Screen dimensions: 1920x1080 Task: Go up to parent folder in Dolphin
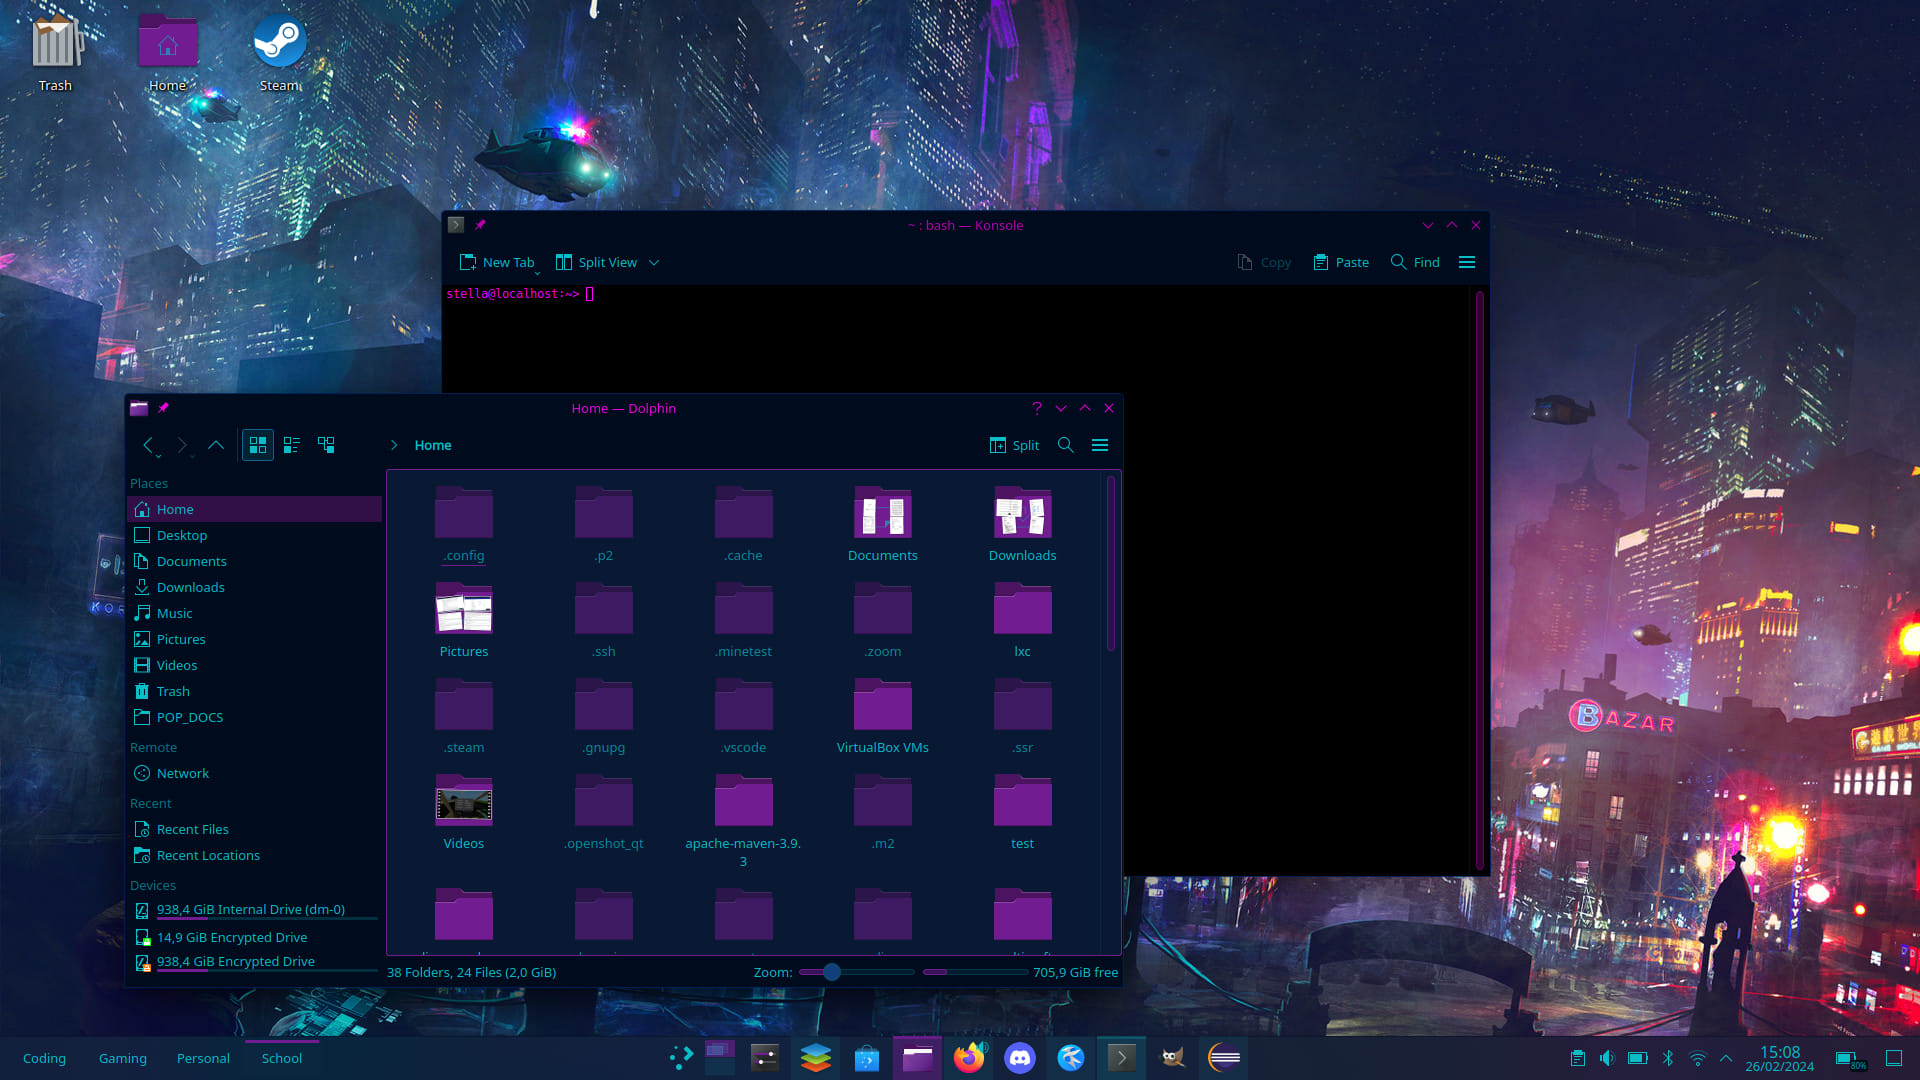216,445
